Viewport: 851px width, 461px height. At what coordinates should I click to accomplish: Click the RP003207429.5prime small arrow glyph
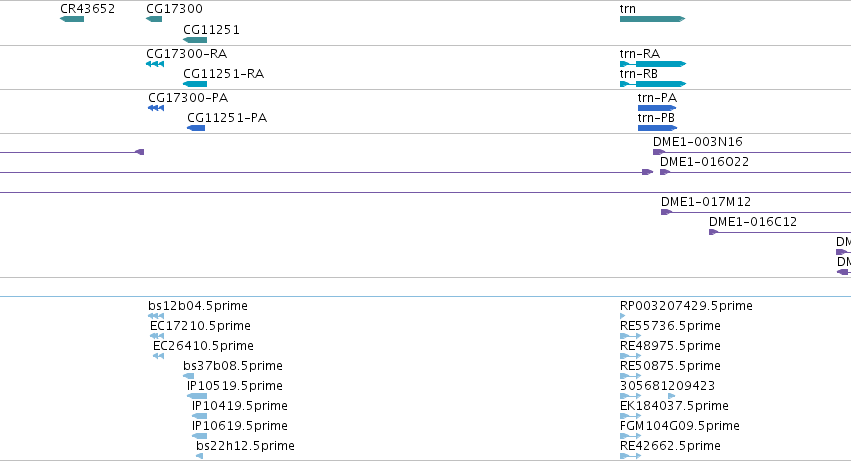click(622, 316)
